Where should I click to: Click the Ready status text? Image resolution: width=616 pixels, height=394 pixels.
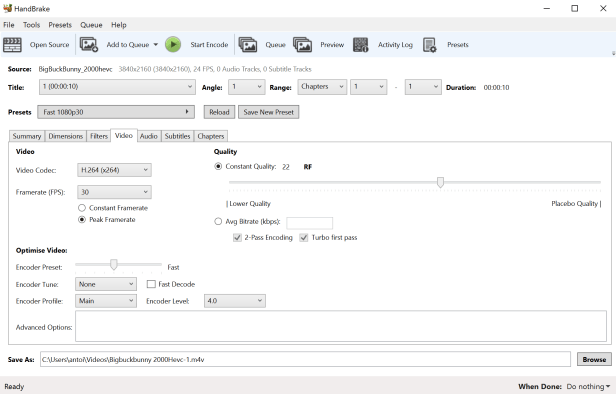(x=14, y=387)
